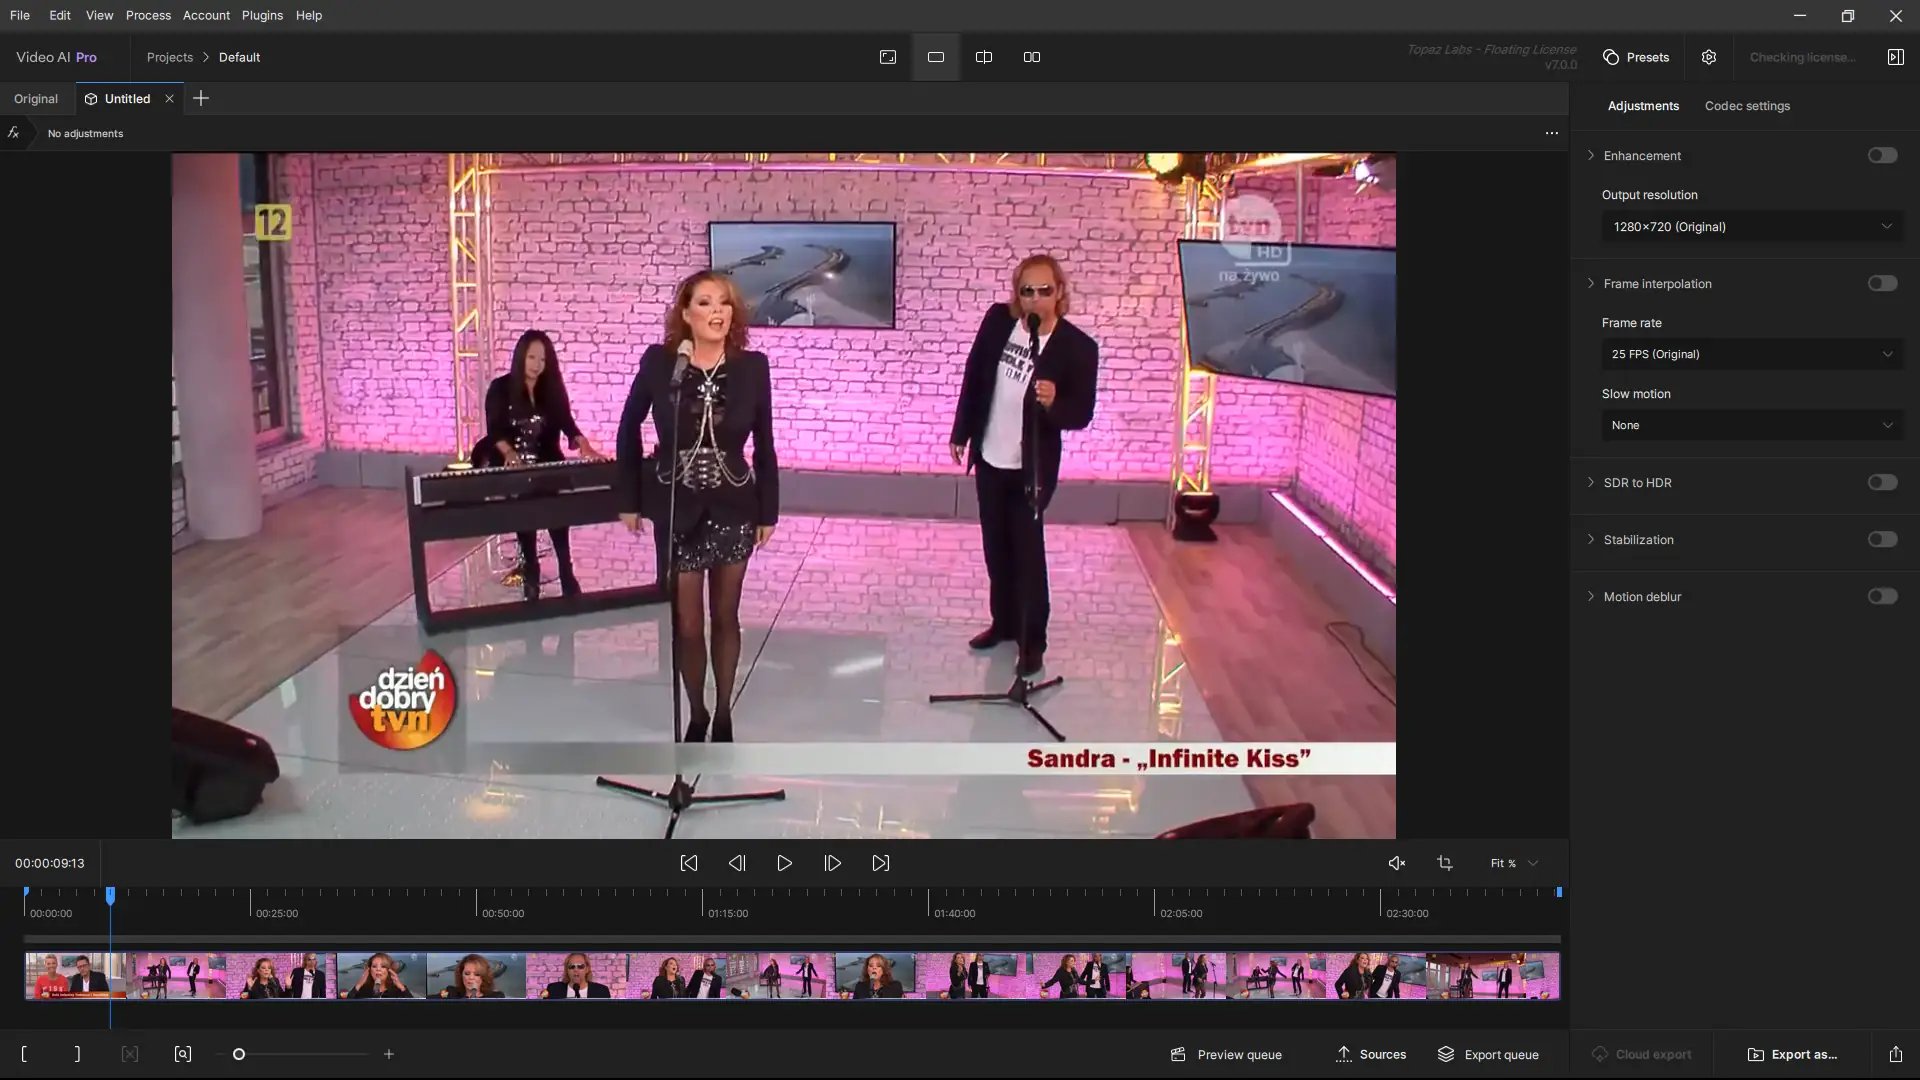Expand the SDR to HDR section
The width and height of the screenshot is (1920, 1080).
1591,482
